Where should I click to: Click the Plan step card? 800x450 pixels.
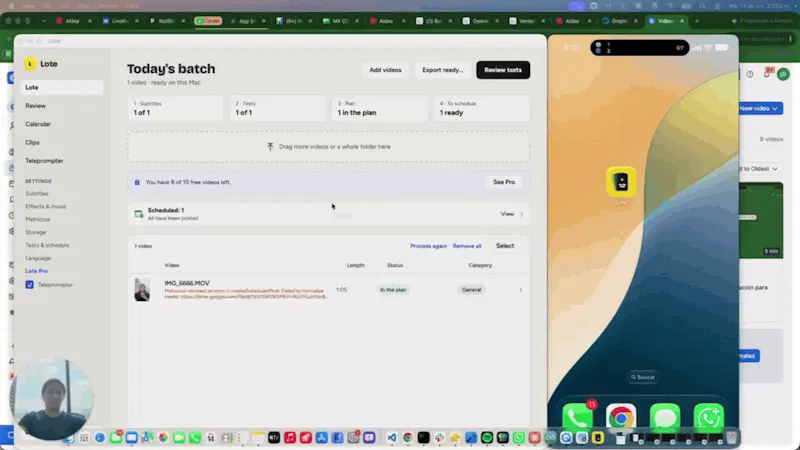(x=379, y=108)
